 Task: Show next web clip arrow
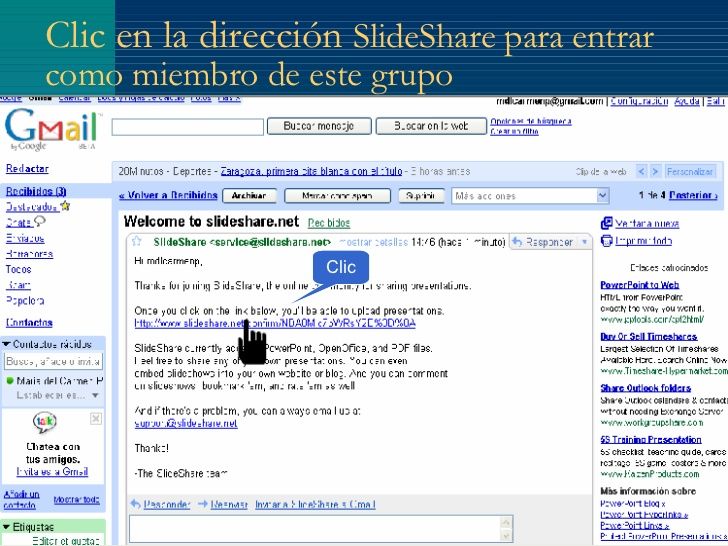(655, 172)
